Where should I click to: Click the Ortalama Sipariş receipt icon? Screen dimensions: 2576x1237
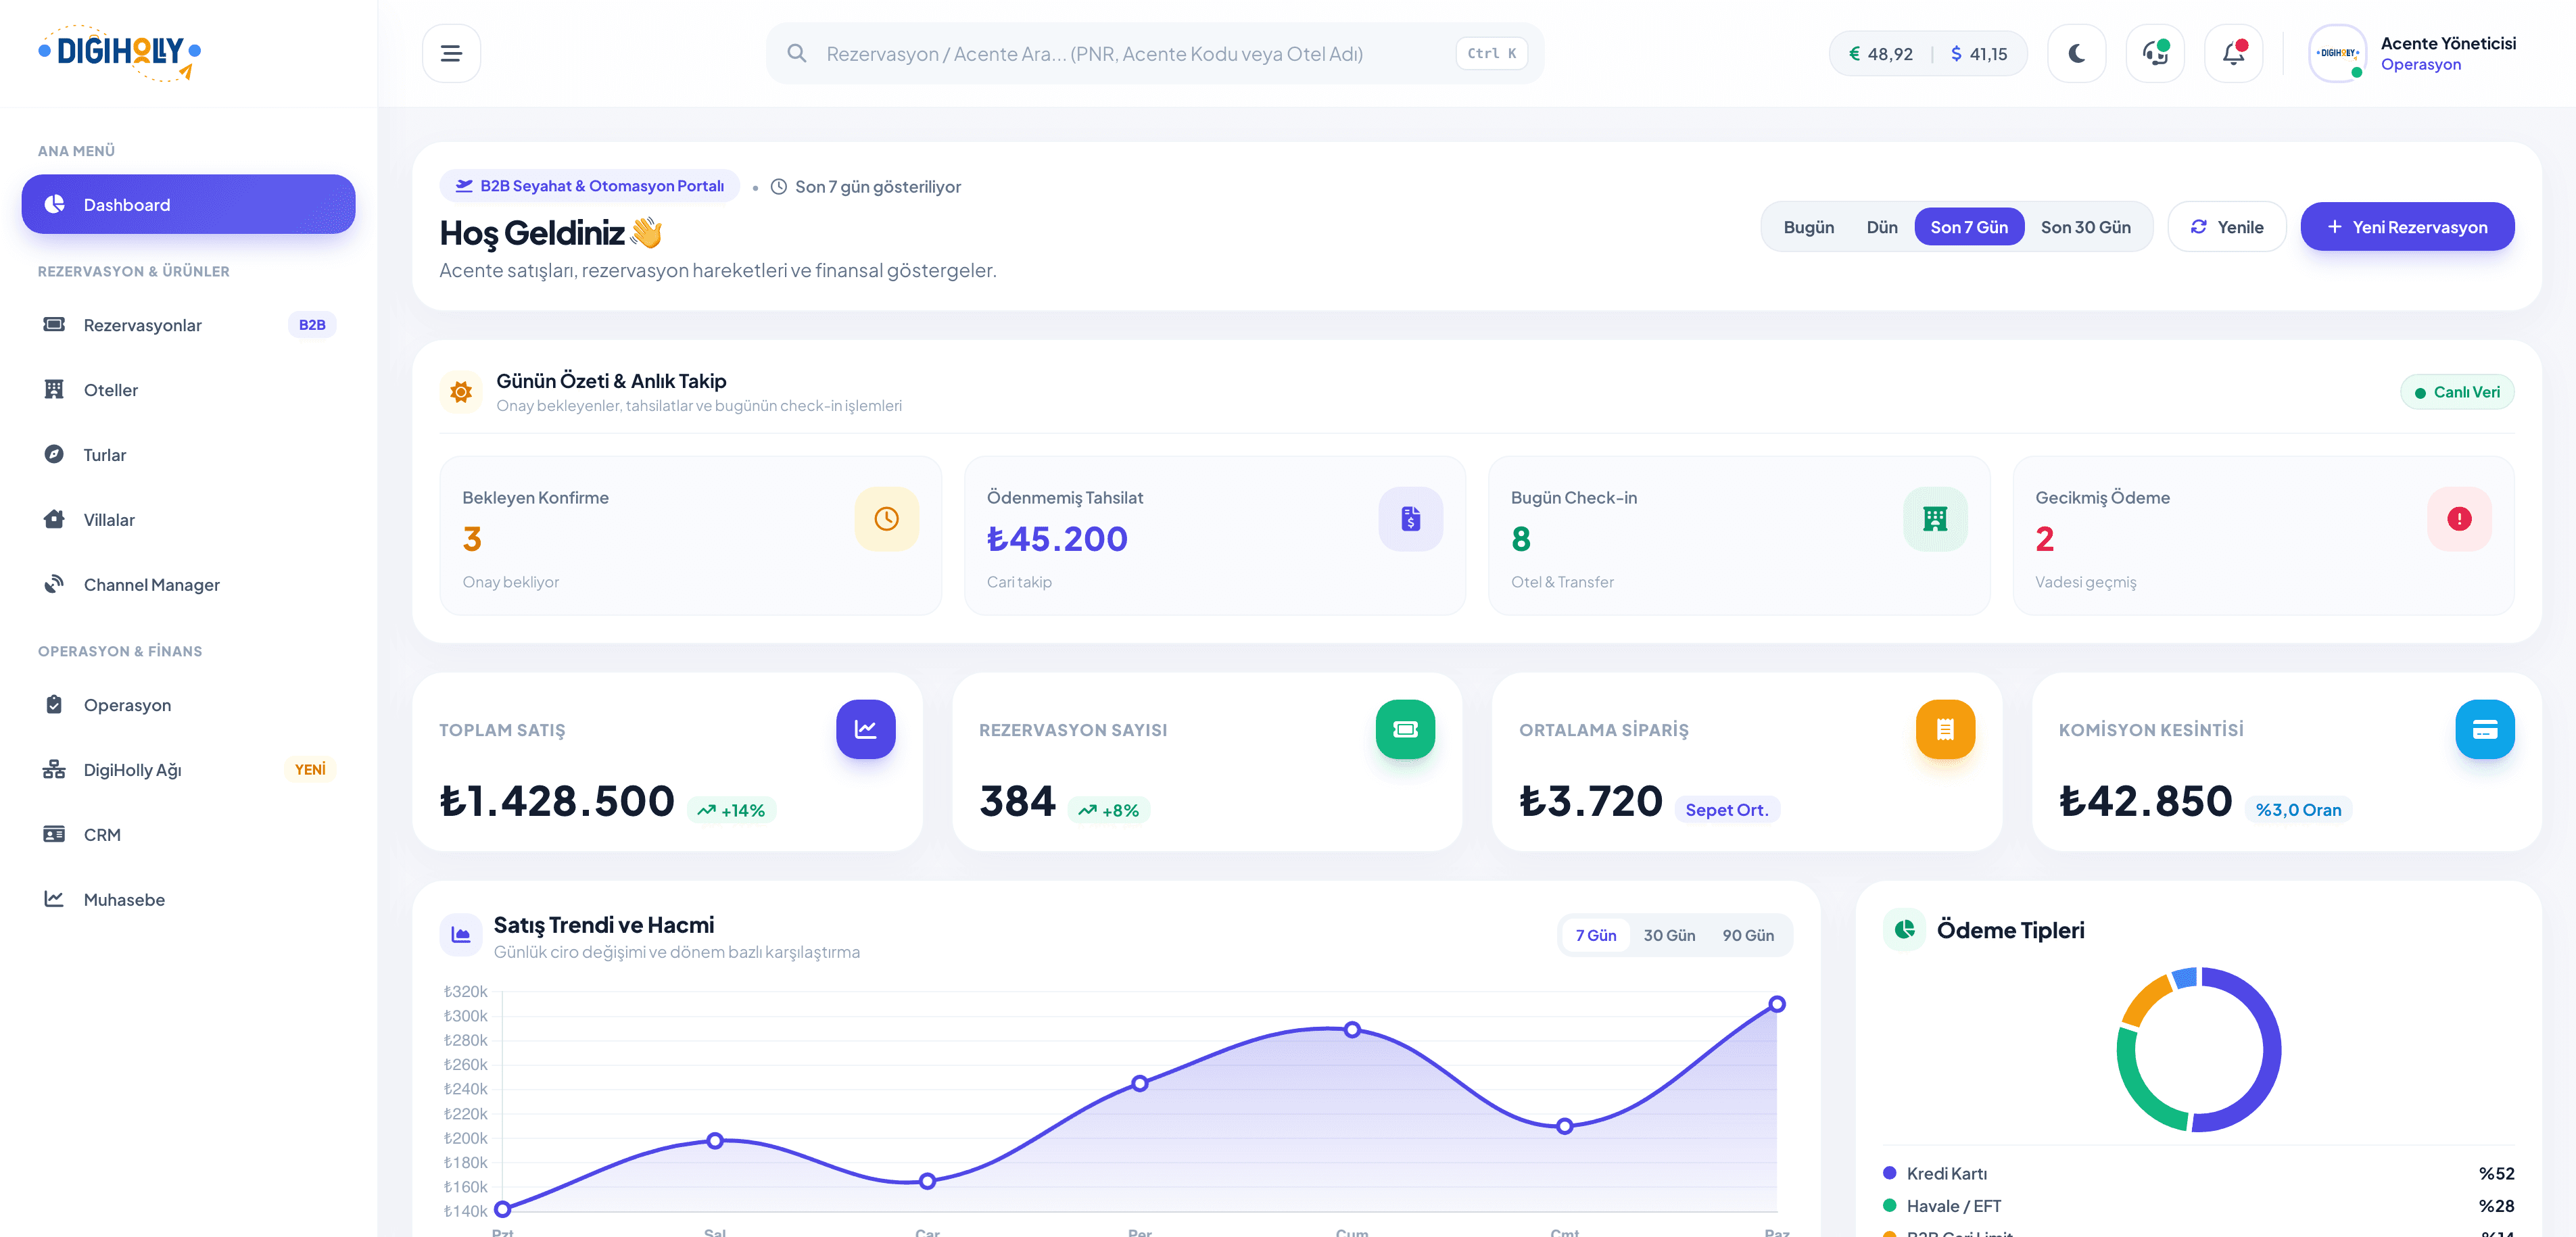click(x=1945, y=729)
